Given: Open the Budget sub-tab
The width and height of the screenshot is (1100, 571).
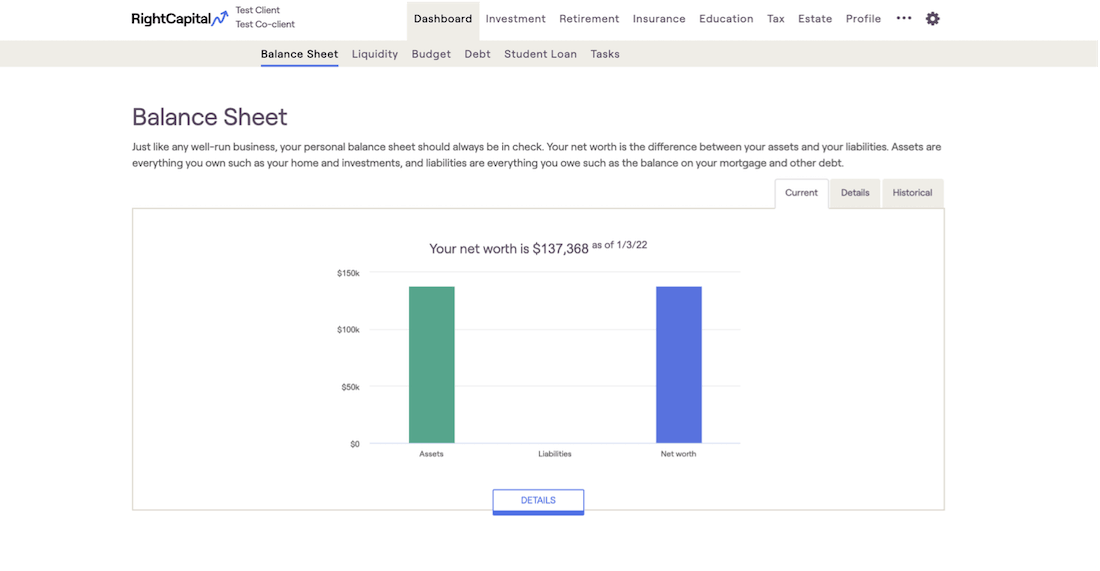Looking at the screenshot, I should tap(431, 54).
